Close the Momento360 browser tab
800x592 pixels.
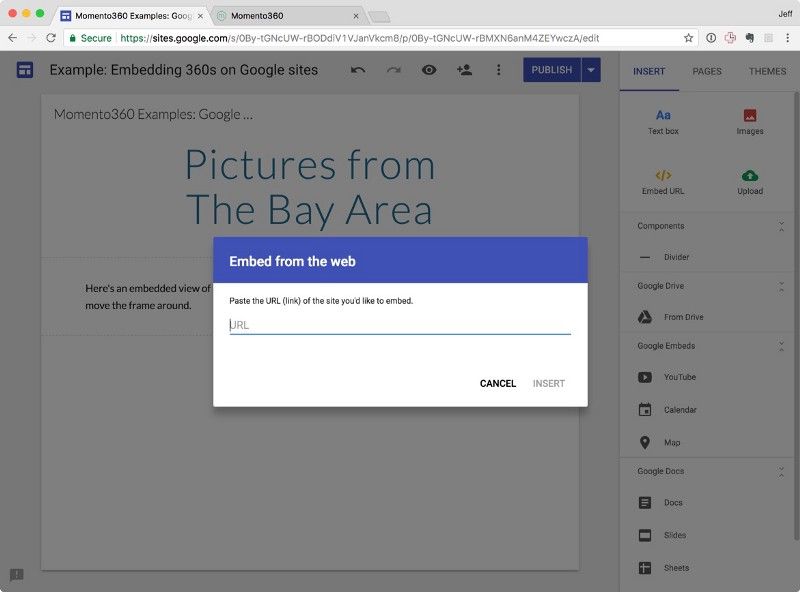coord(356,16)
